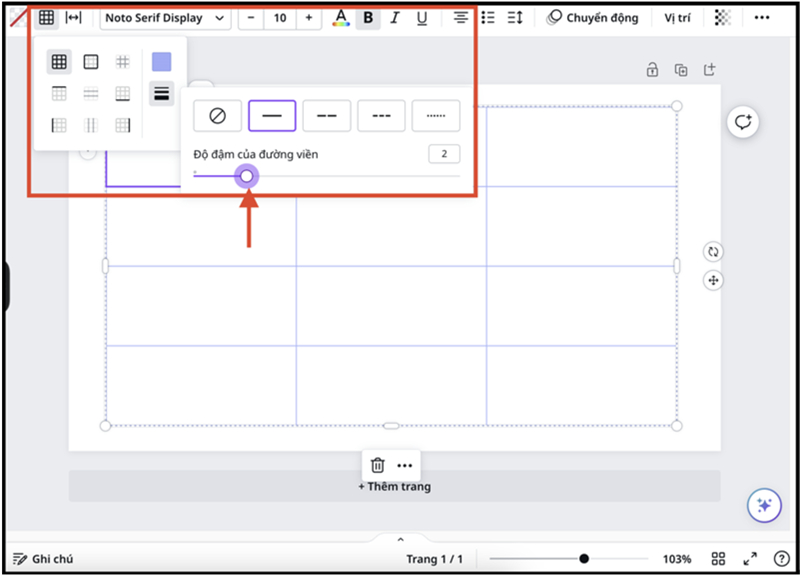Expand the page panel chevron at bottom
Image resolution: width=800 pixels, height=575 pixels.
[400, 539]
